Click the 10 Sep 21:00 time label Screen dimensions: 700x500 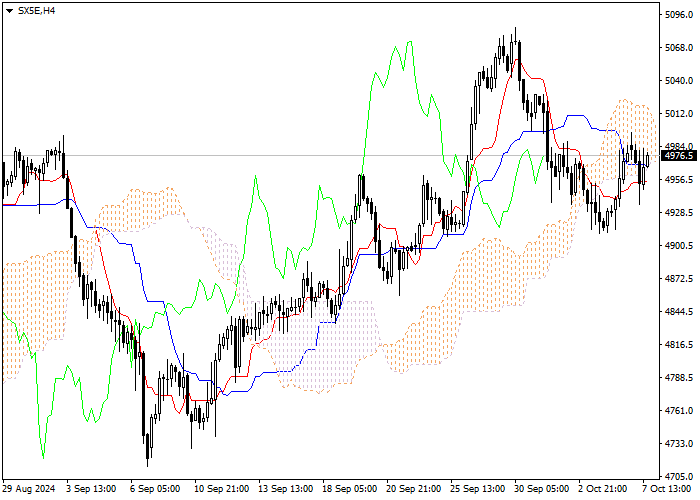click(x=221, y=489)
